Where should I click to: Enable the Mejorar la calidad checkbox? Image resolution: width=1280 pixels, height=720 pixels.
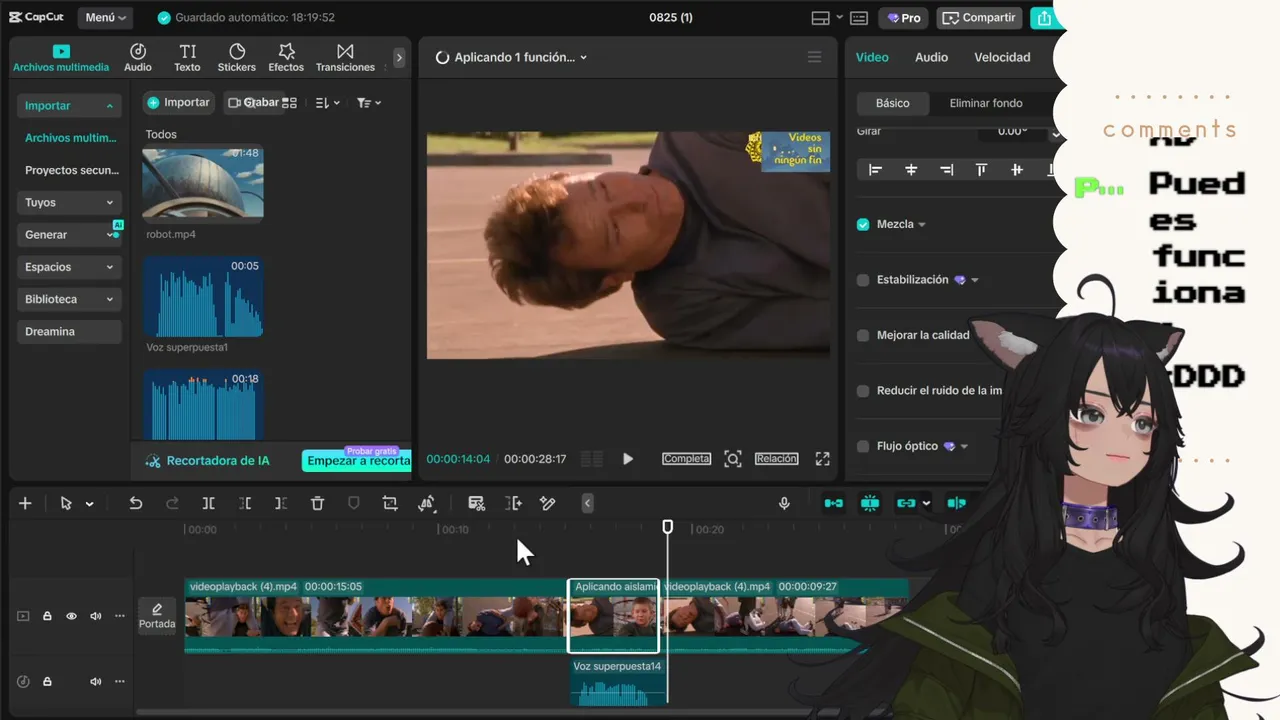863,335
